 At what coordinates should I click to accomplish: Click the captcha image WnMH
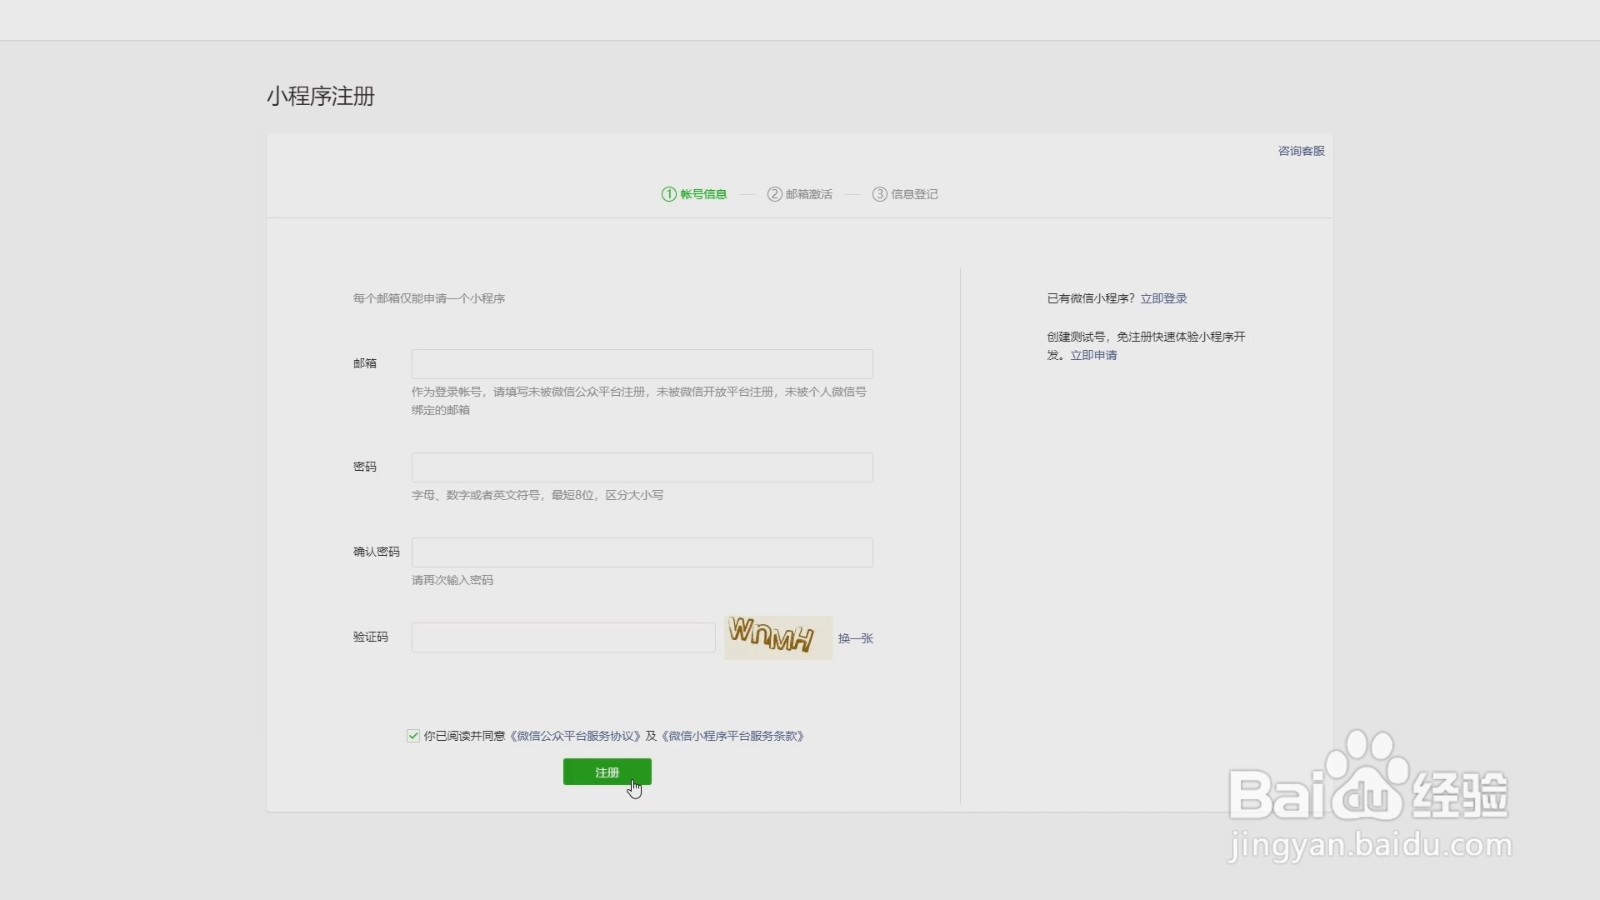(778, 637)
